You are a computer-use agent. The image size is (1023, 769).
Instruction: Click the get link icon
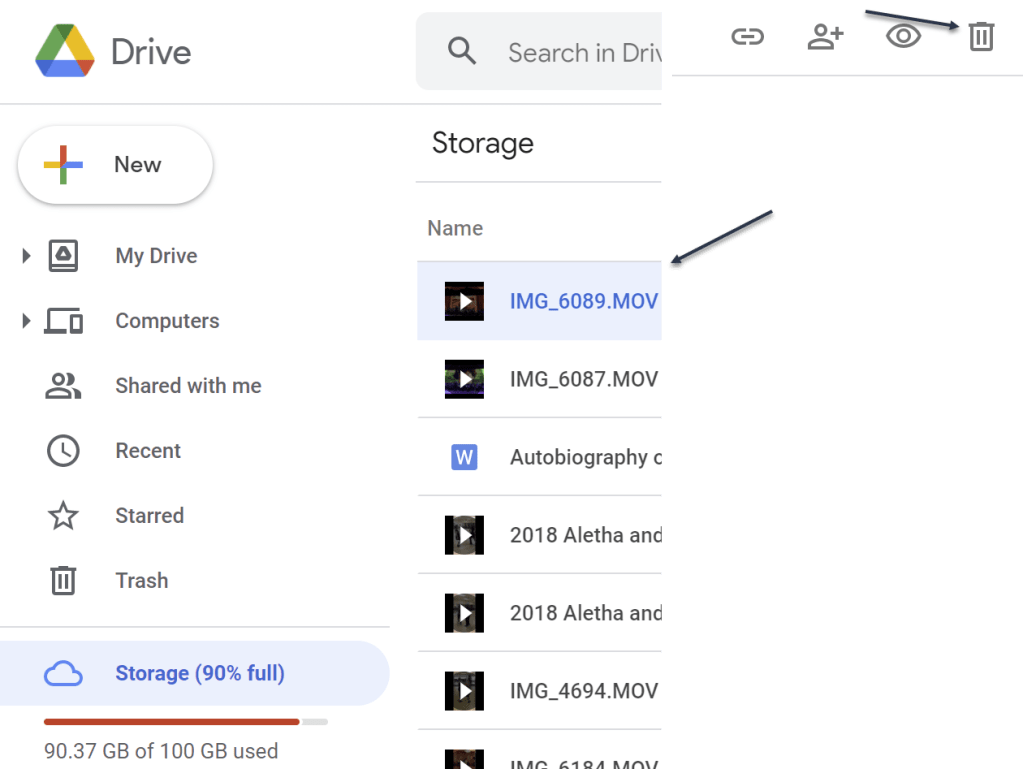pyautogui.click(x=747, y=38)
